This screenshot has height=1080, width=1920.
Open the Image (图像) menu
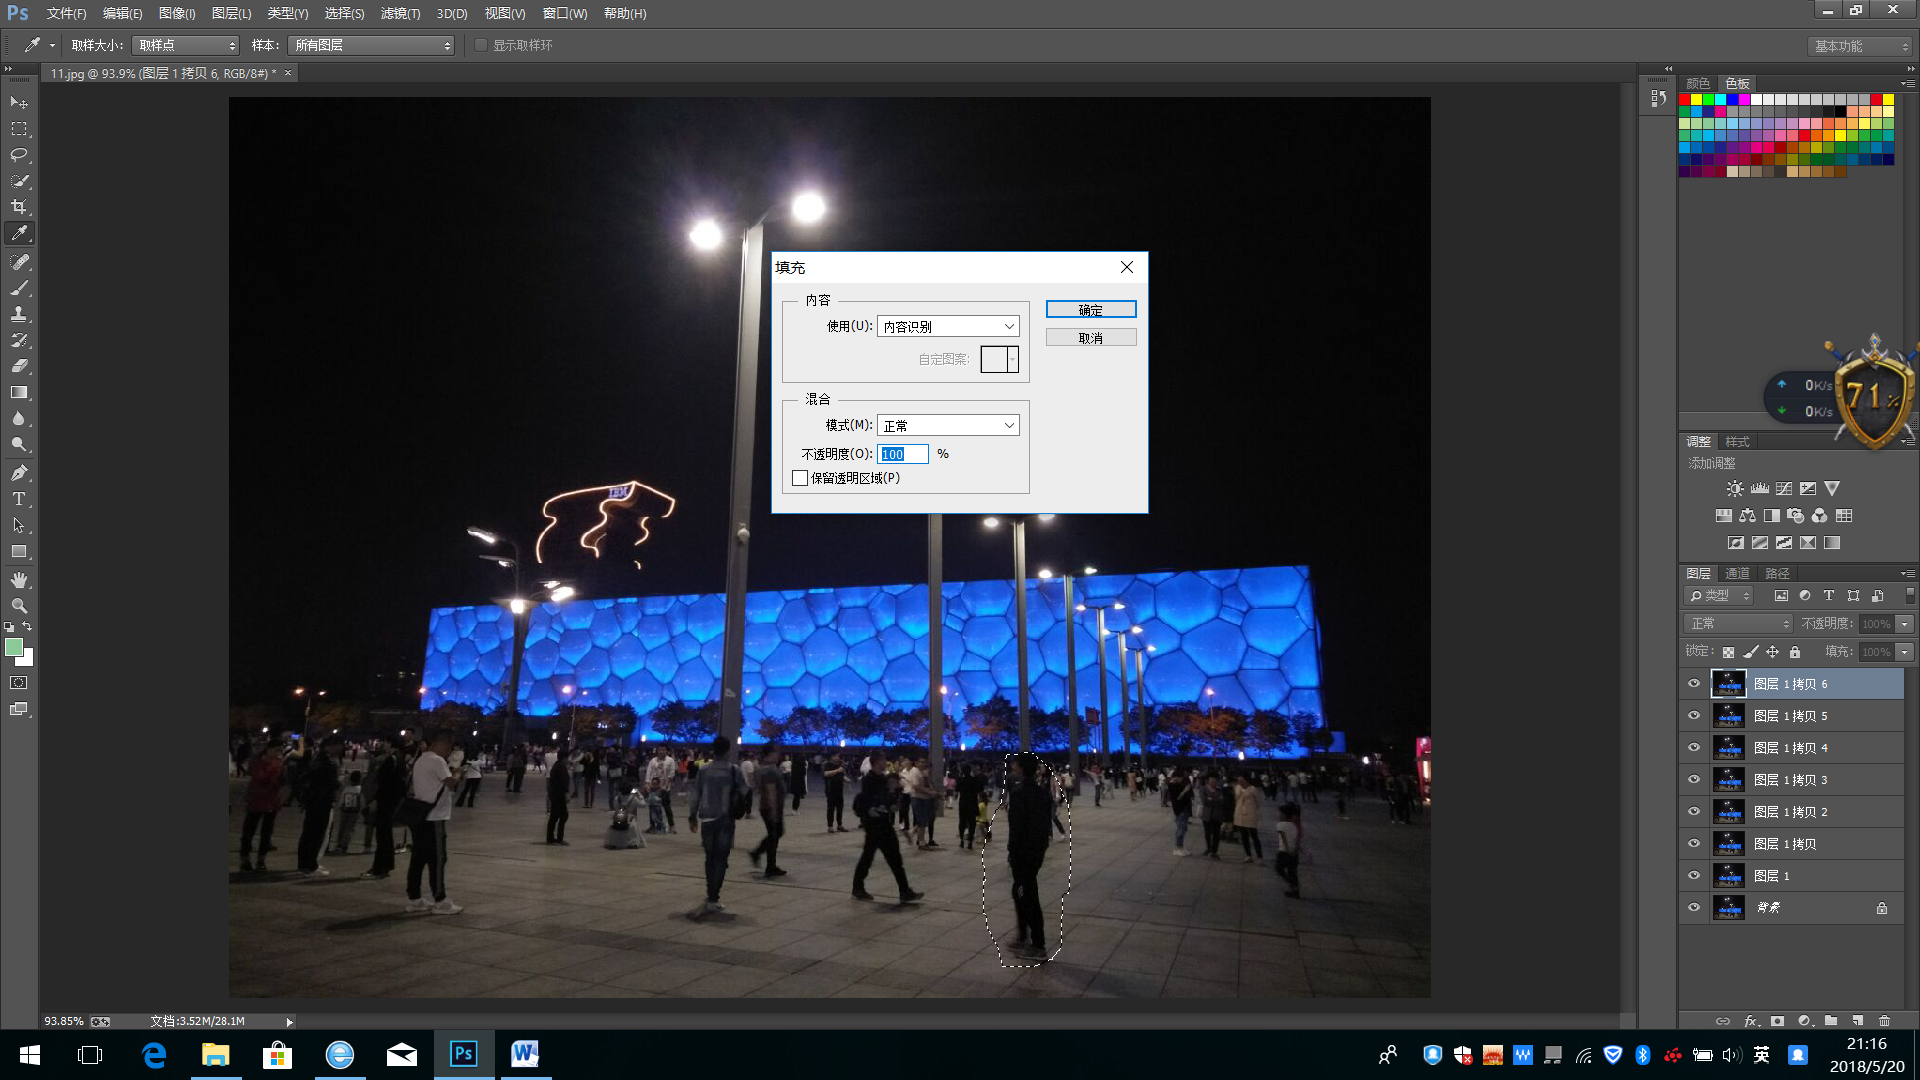coord(177,14)
